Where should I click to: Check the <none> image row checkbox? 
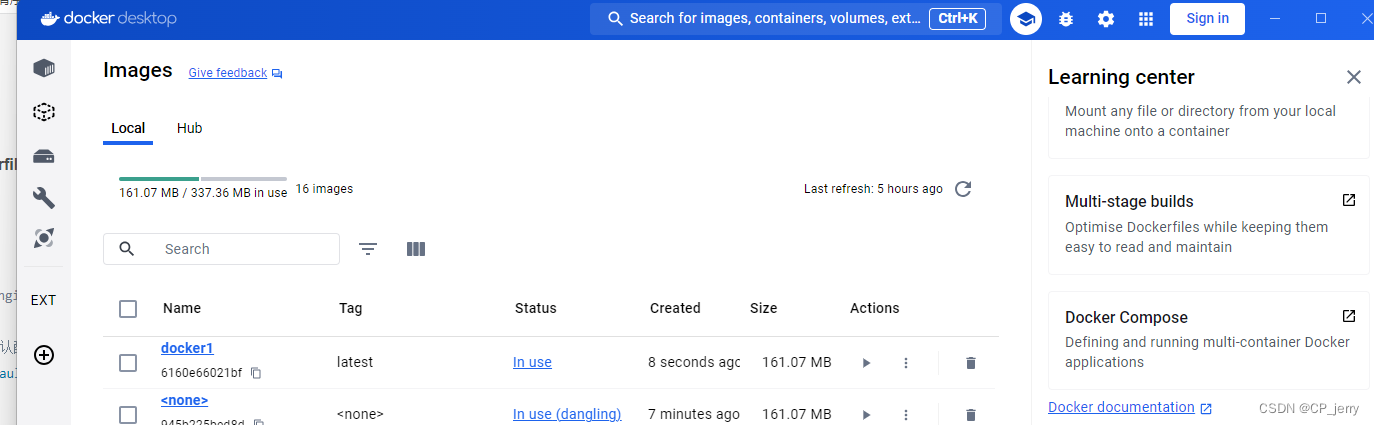pos(128,414)
